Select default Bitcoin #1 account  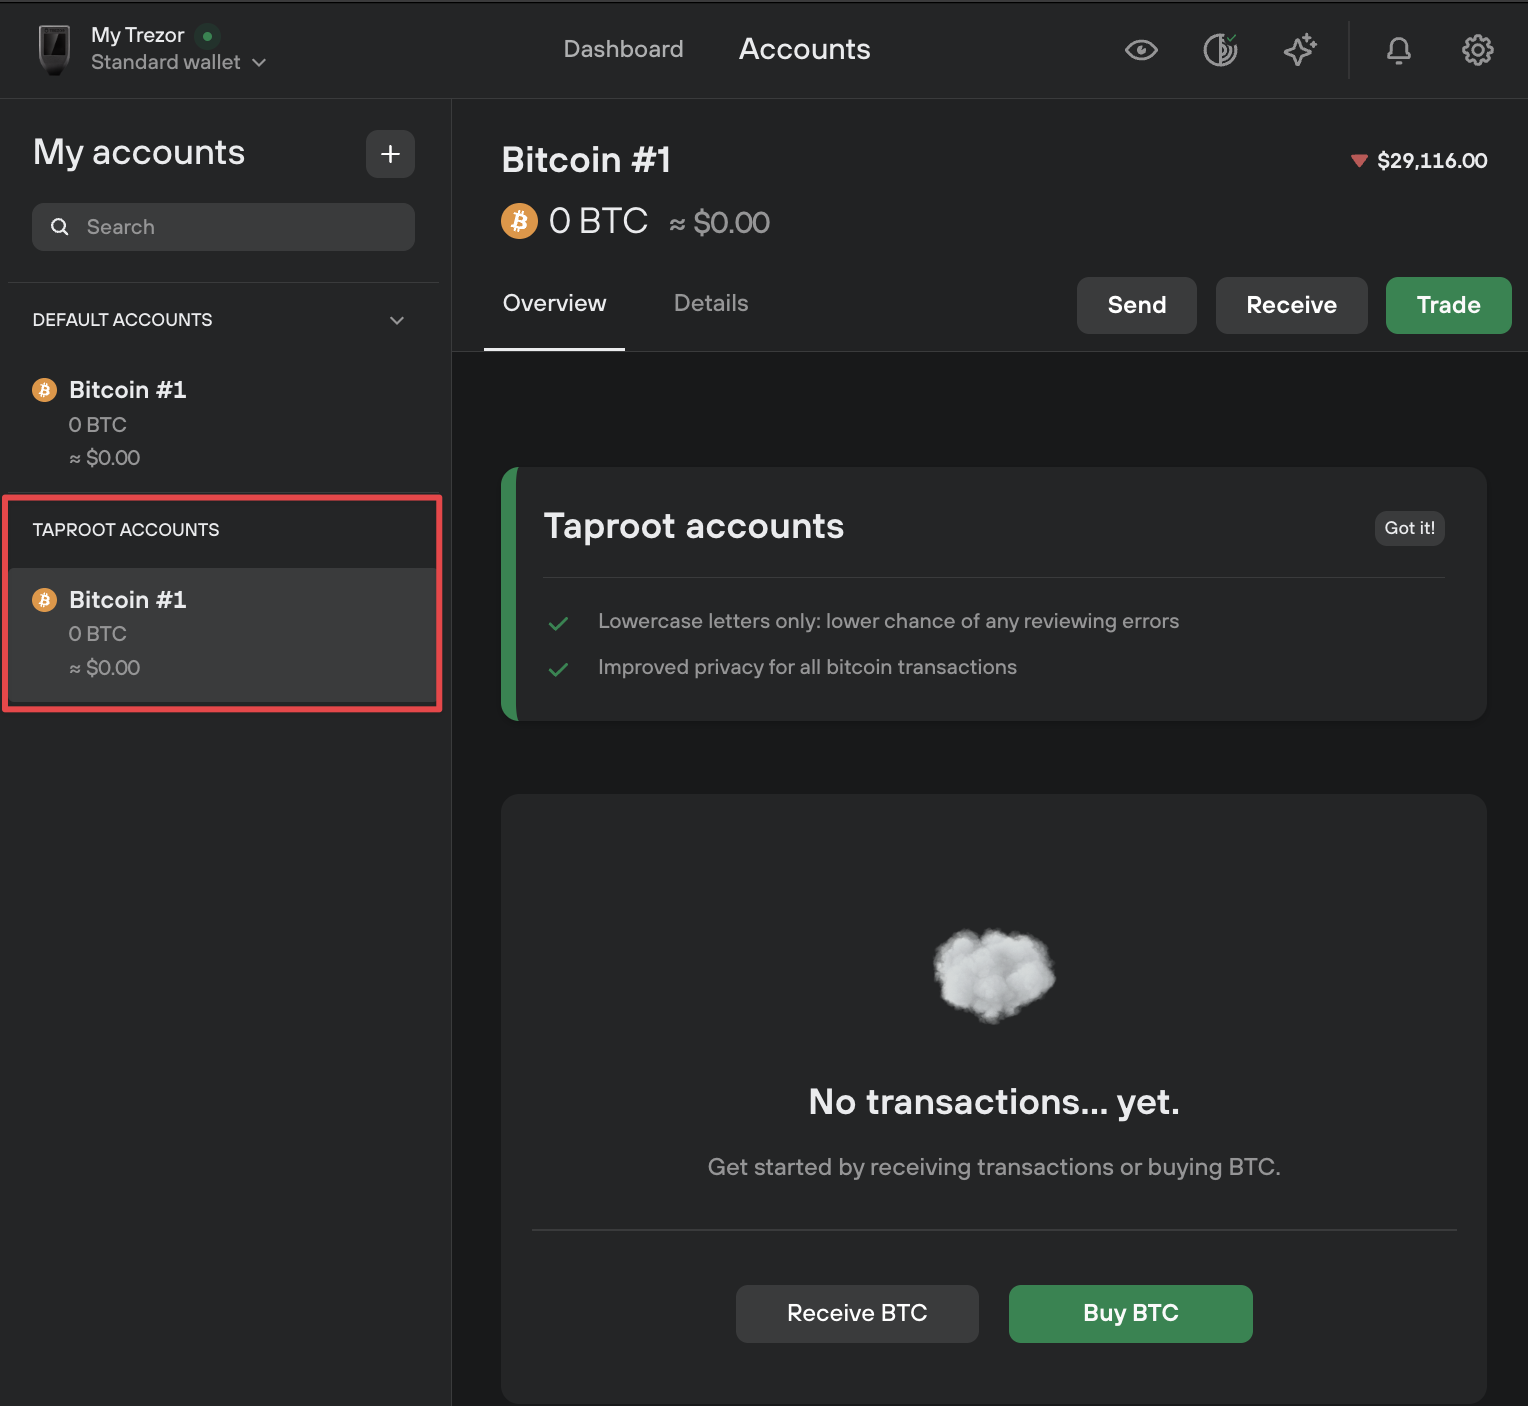point(222,423)
